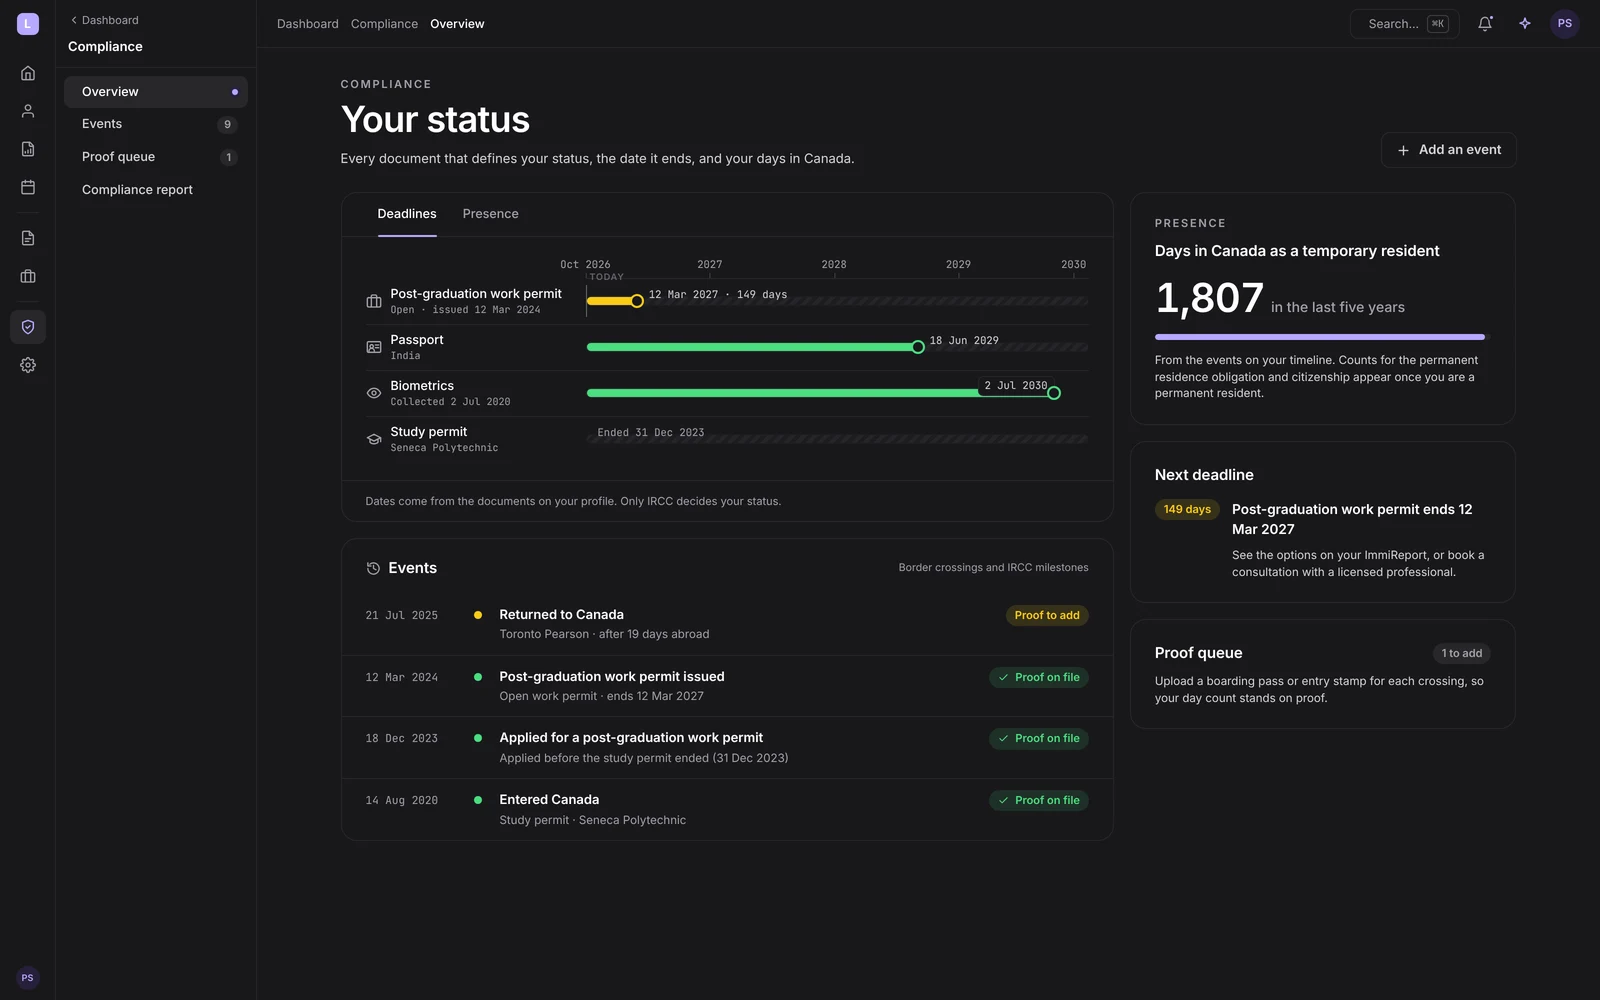This screenshot has width=1600, height=1000.
Task: Click the Ended 31 Dec 2023 label
Action: pyautogui.click(x=651, y=433)
